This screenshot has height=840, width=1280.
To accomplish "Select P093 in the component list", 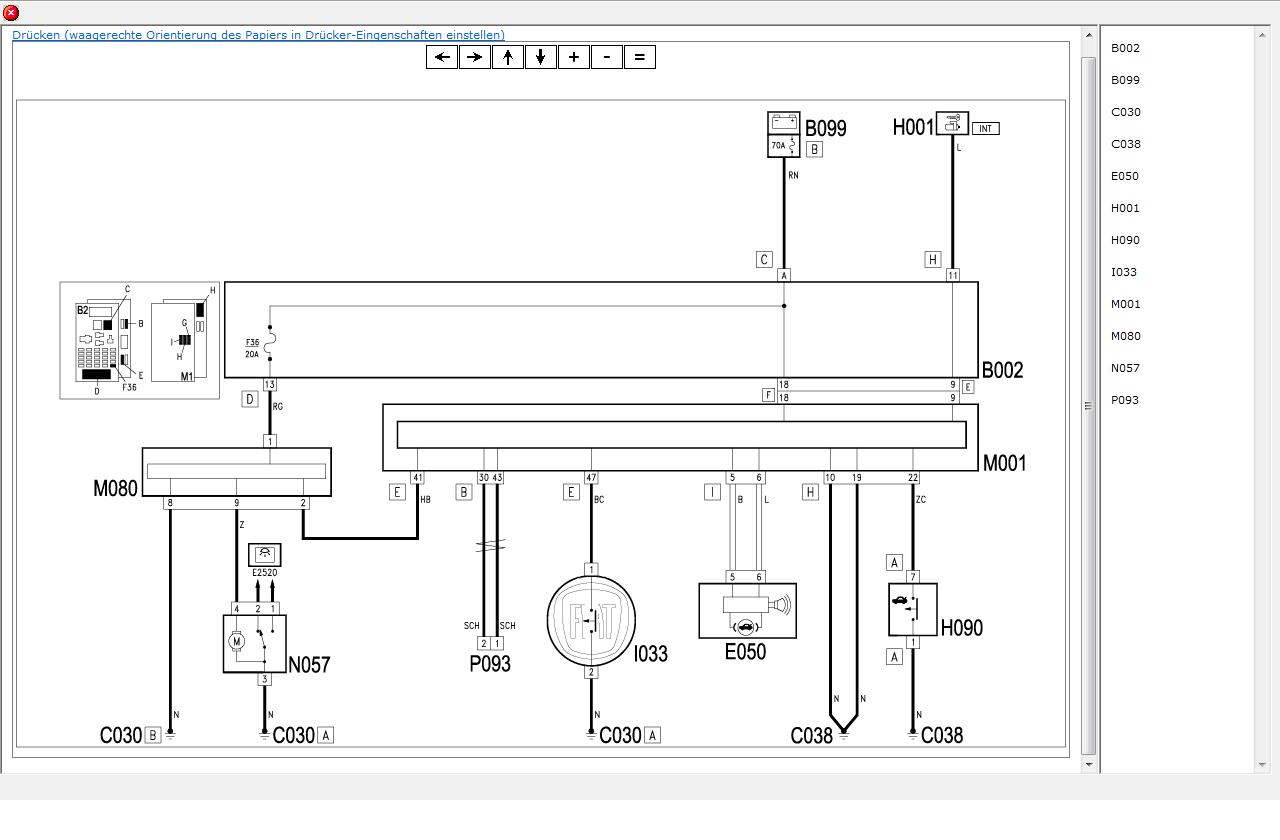I will (x=1125, y=400).
